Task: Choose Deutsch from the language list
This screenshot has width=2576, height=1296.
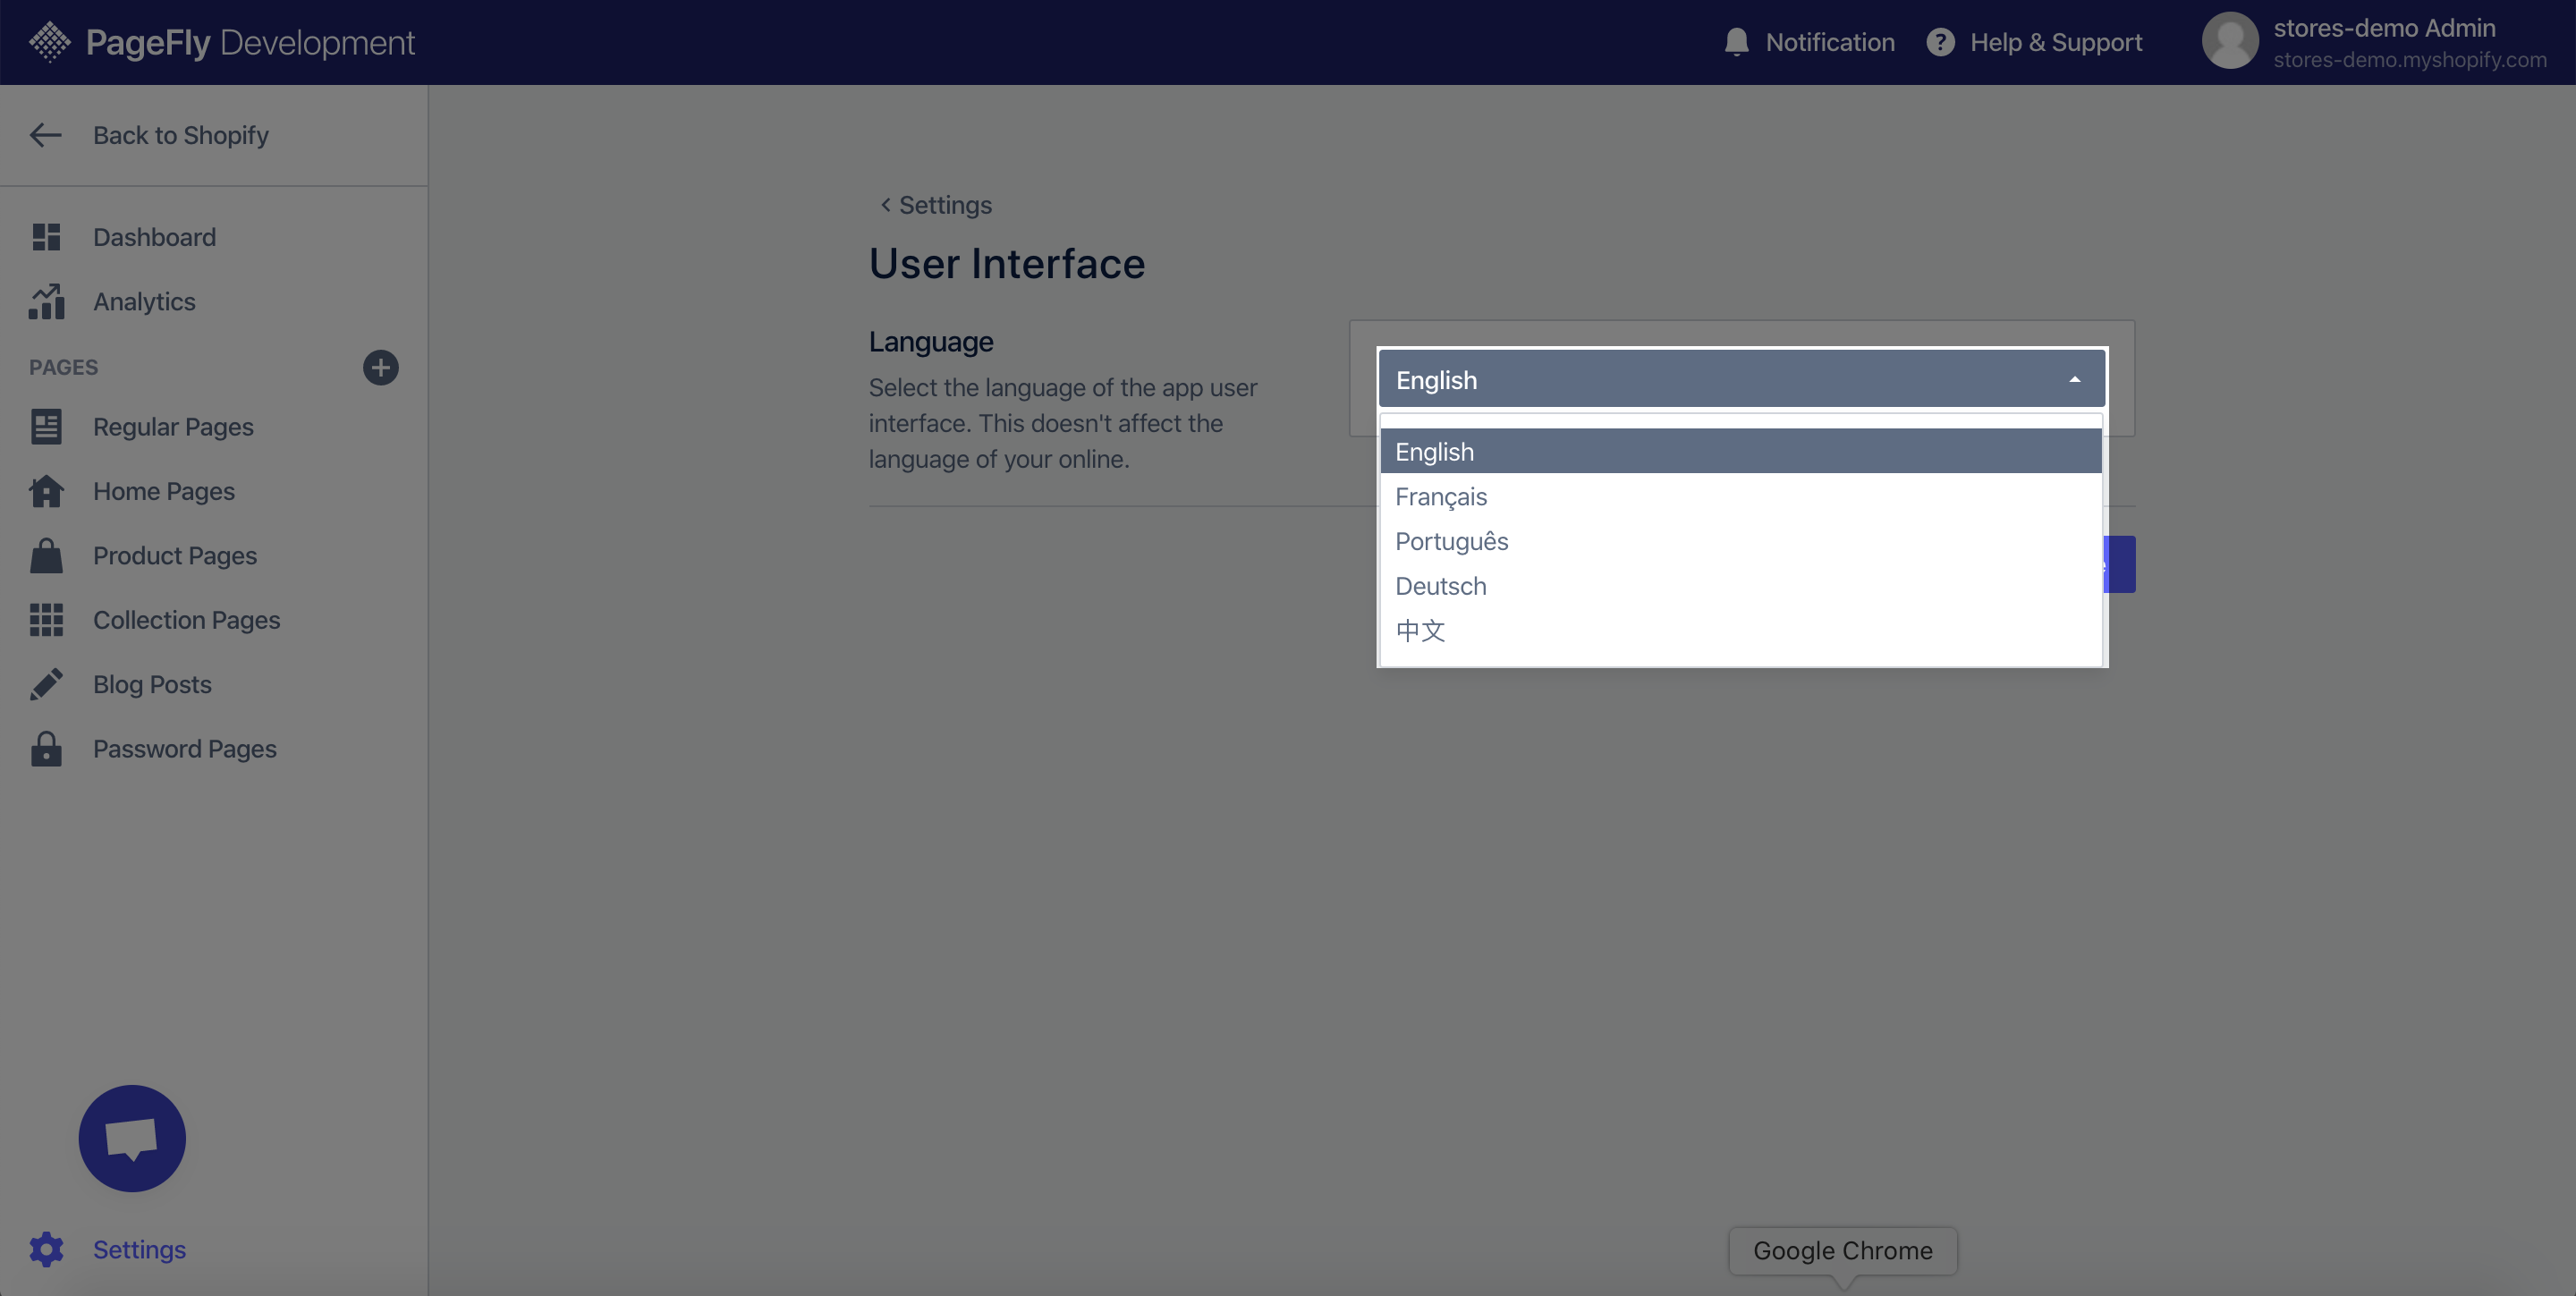Action: click(x=1740, y=586)
